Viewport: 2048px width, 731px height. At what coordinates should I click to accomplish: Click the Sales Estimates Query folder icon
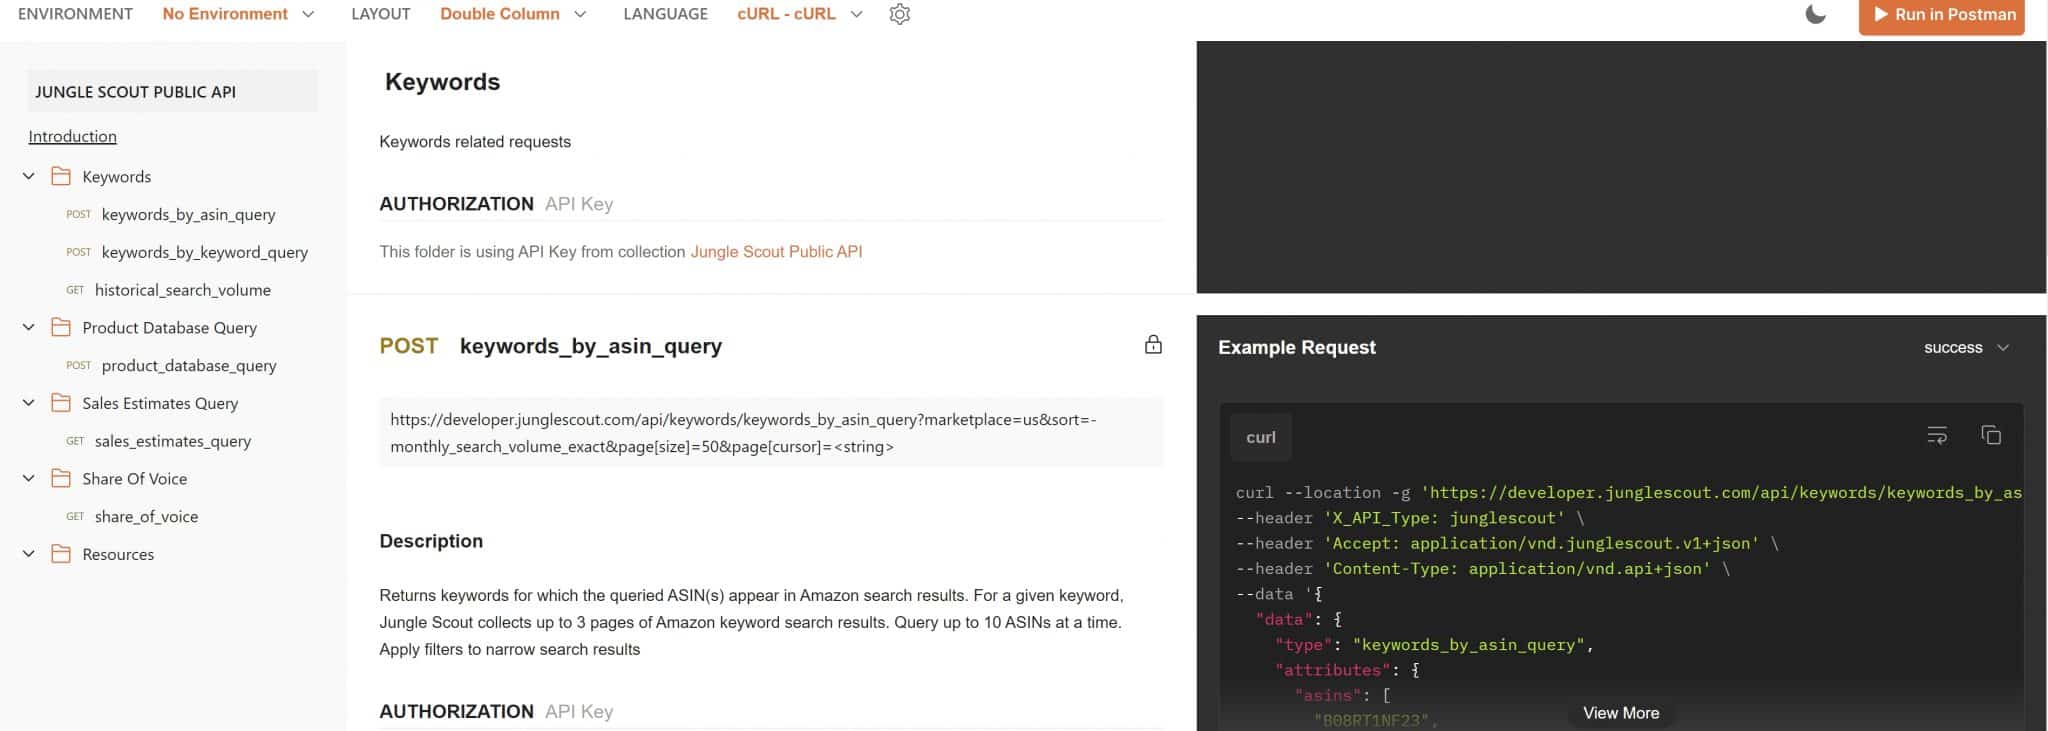point(61,403)
